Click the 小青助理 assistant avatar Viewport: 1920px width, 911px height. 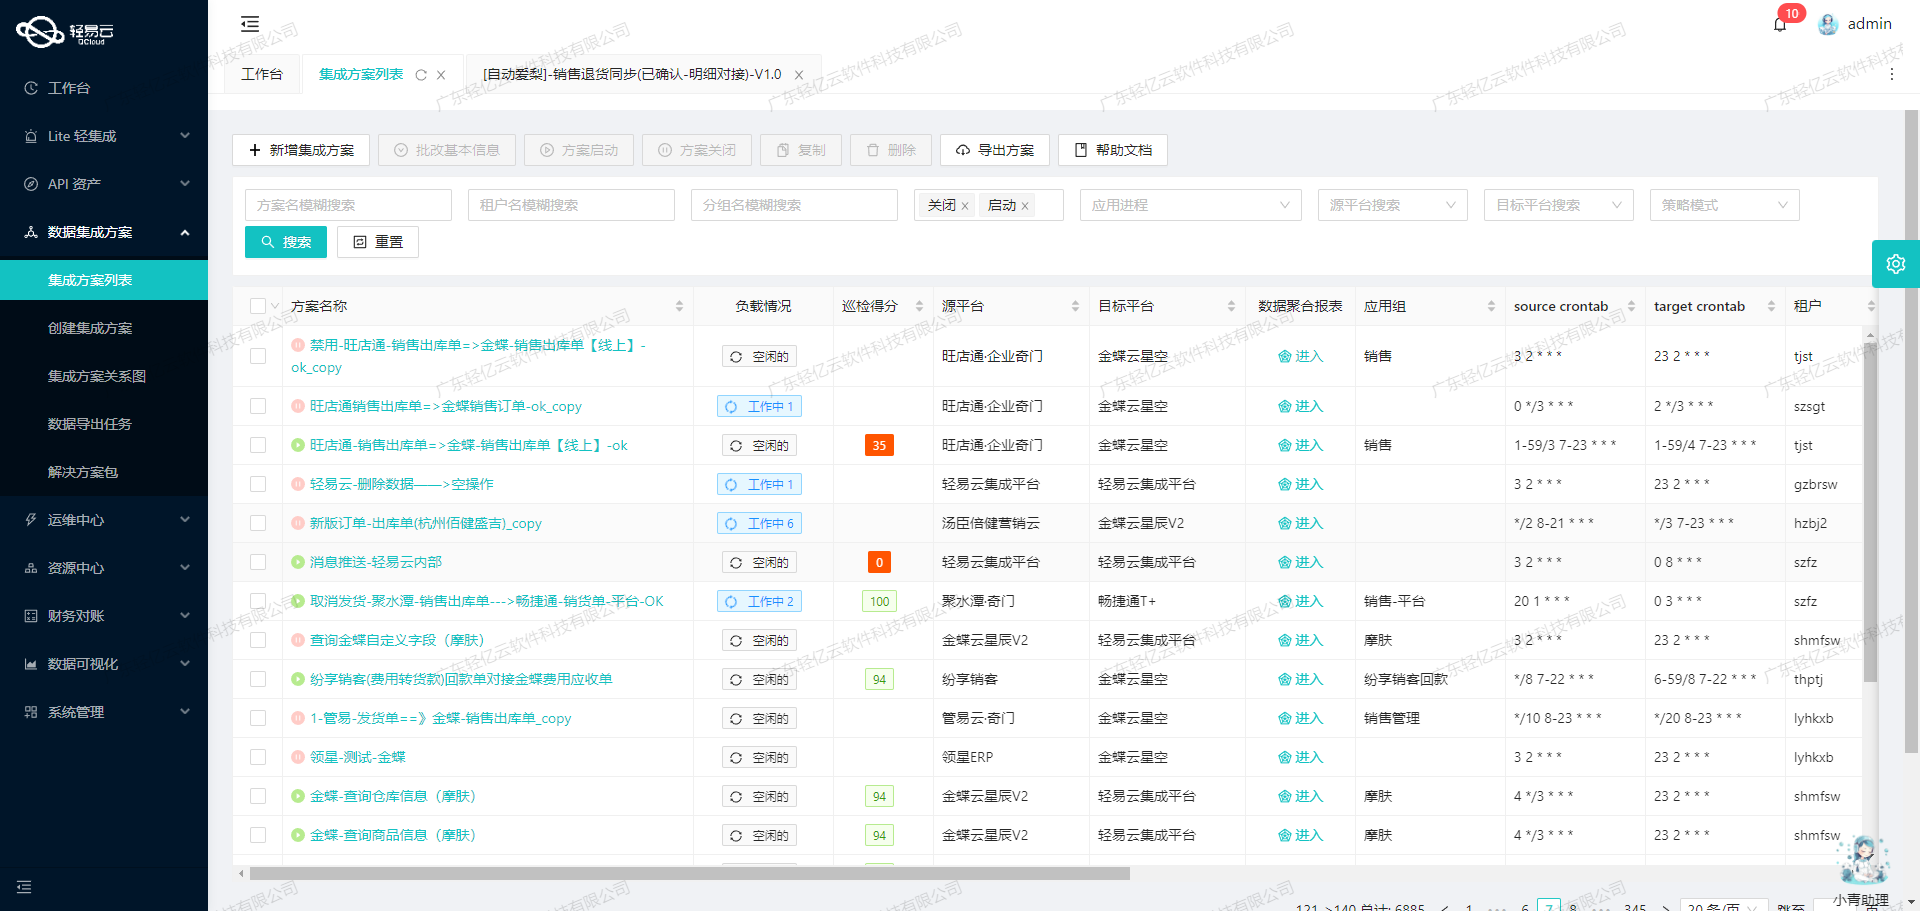tap(1862, 858)
